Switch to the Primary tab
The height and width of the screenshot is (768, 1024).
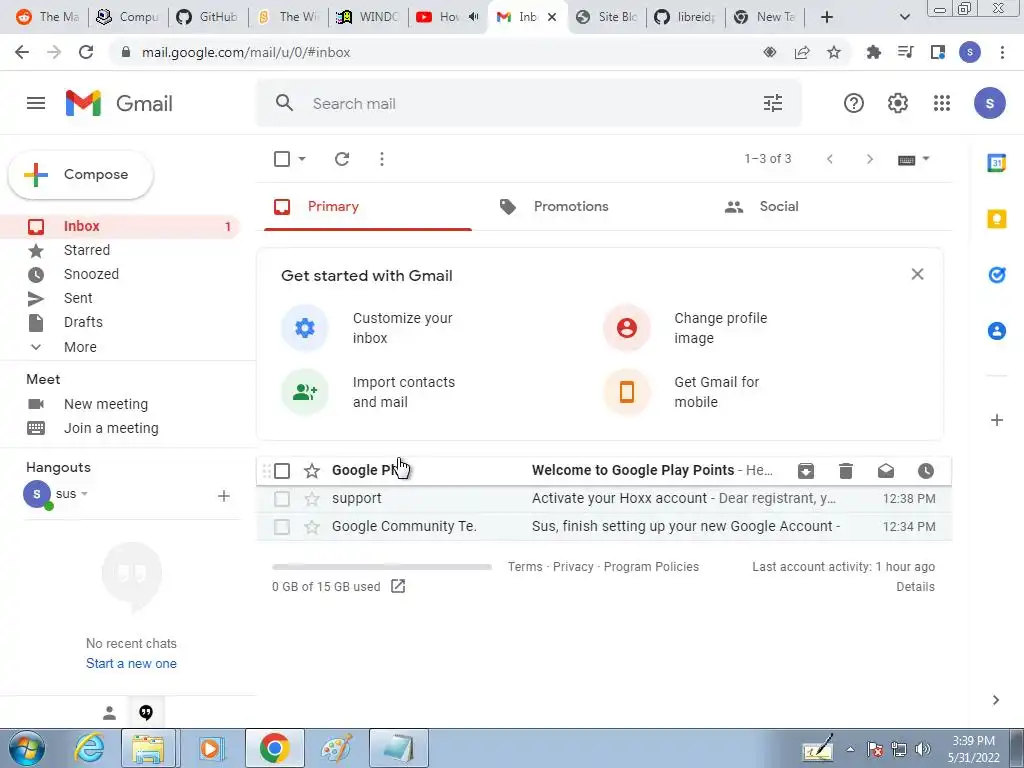[368, 206]
